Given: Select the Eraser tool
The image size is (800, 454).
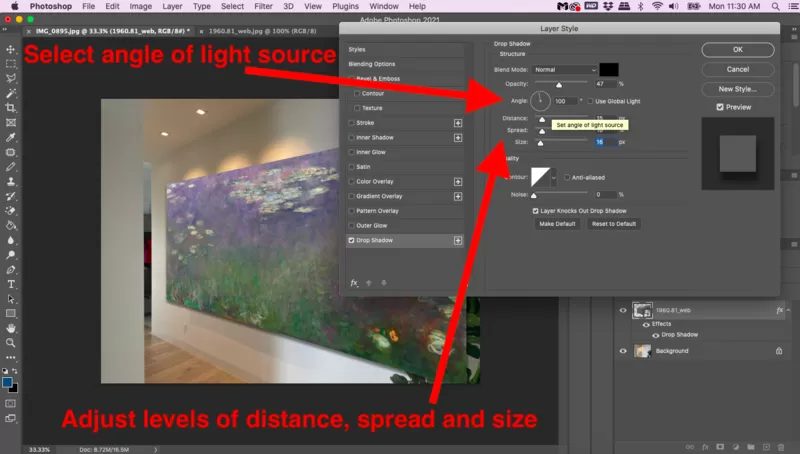Looking at the screenshot, I should [11, 211].
